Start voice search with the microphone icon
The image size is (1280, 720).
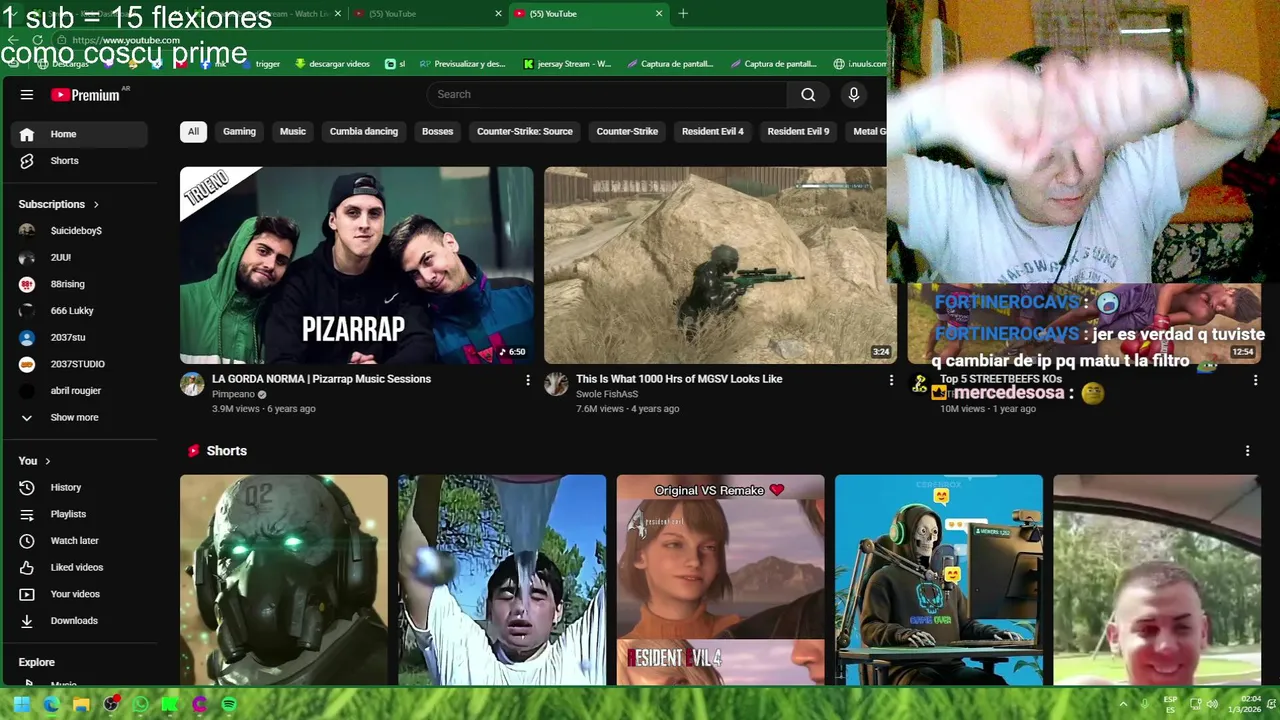click(853, 94)
